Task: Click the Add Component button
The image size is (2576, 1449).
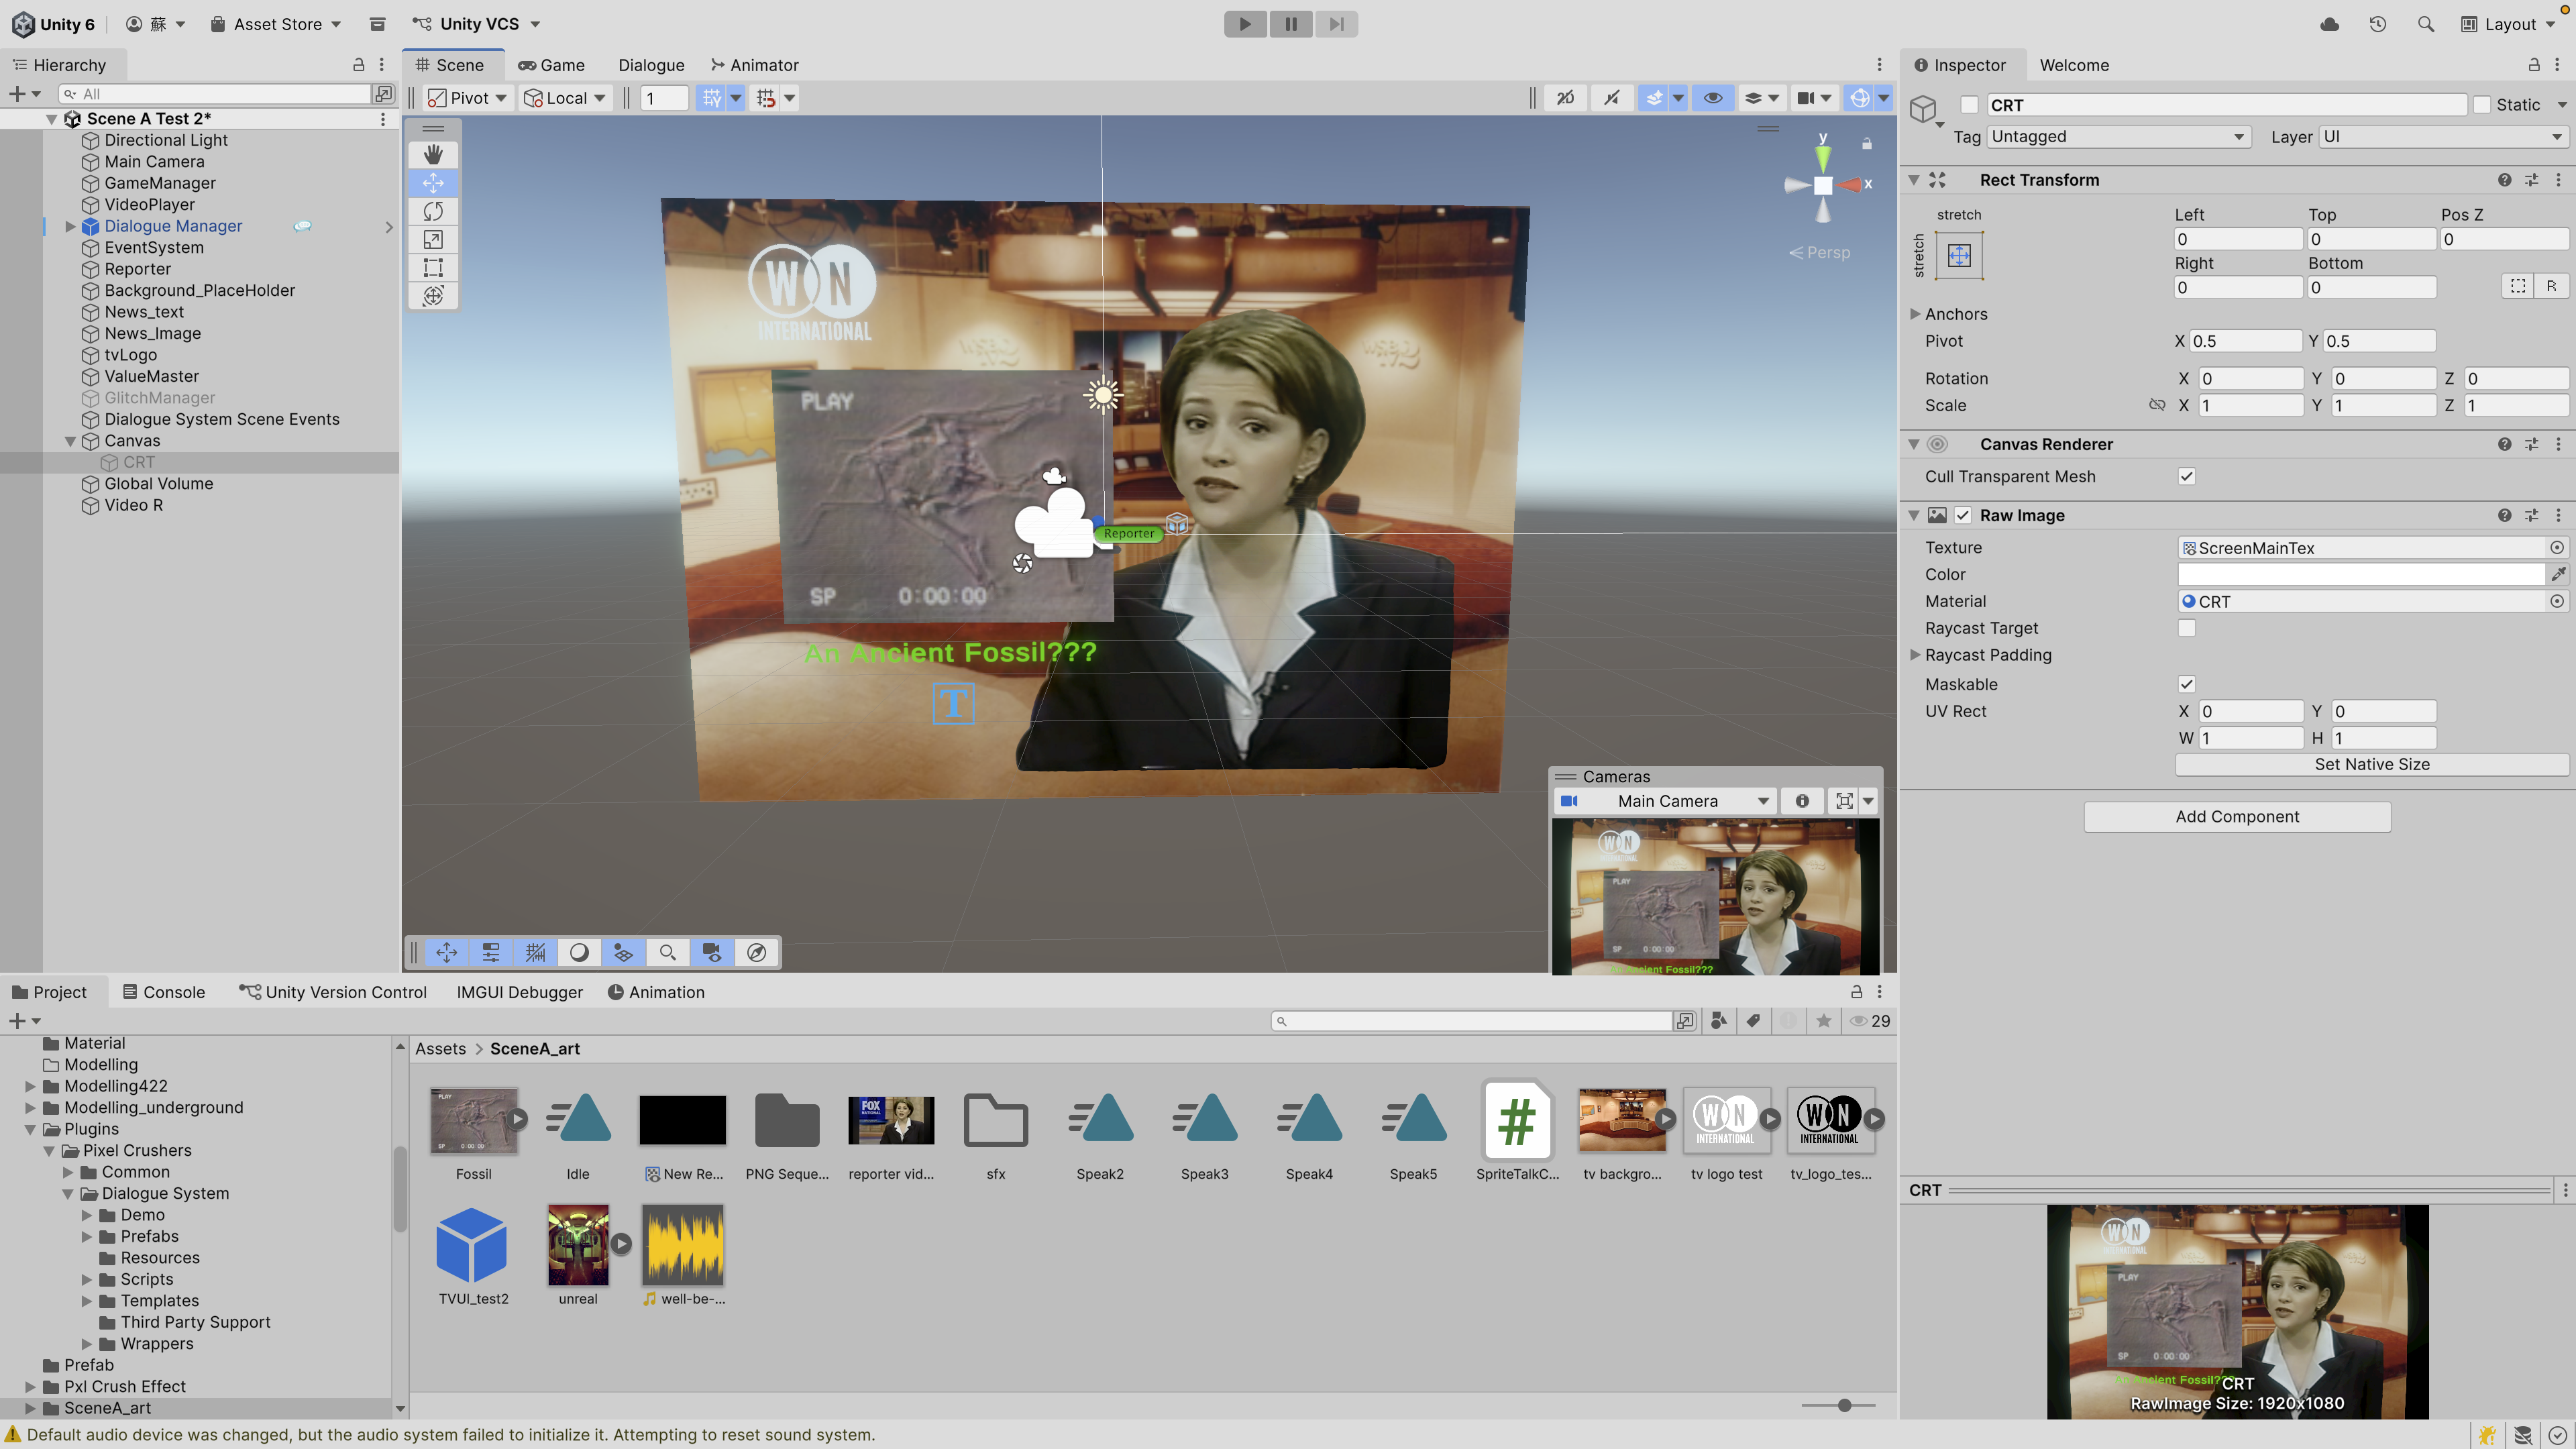Action: pyautogui.click(x=2237, y=816)
